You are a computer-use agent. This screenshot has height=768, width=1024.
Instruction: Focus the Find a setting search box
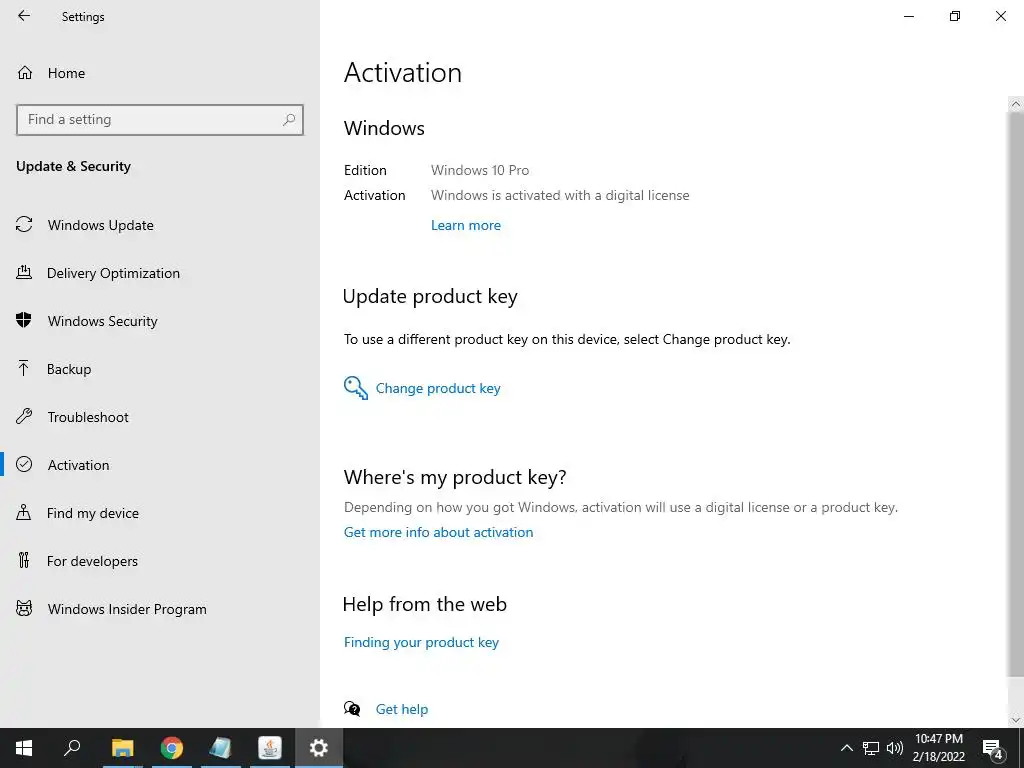[160, 120]
